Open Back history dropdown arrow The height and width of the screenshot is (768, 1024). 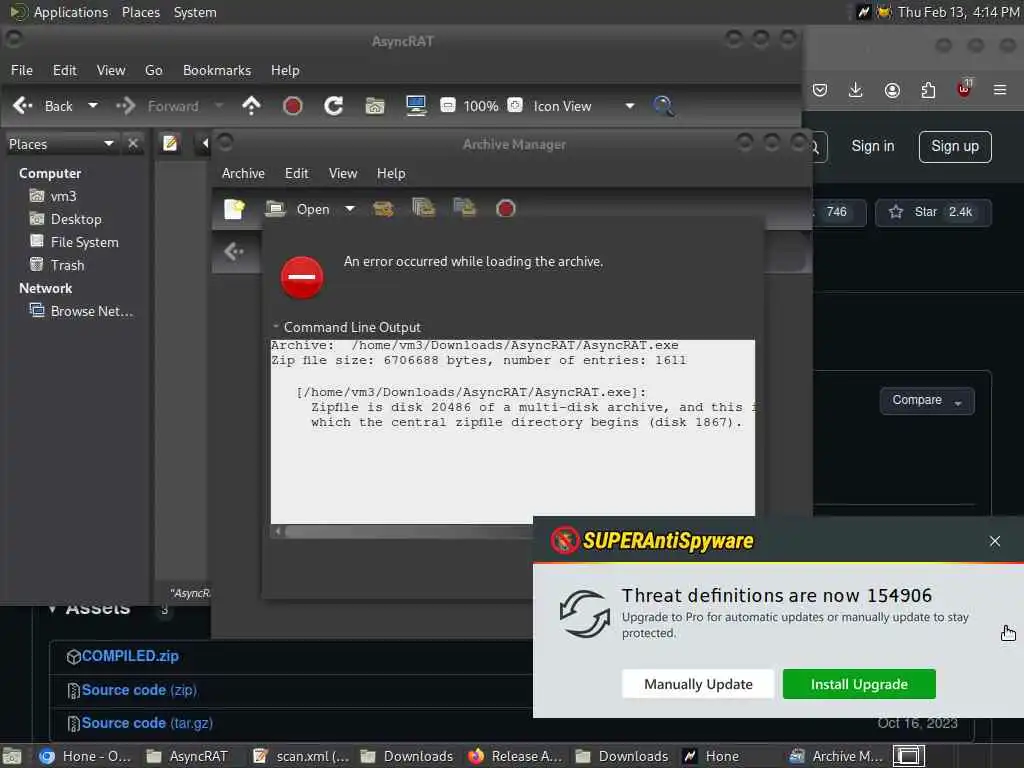click(93, 106)
